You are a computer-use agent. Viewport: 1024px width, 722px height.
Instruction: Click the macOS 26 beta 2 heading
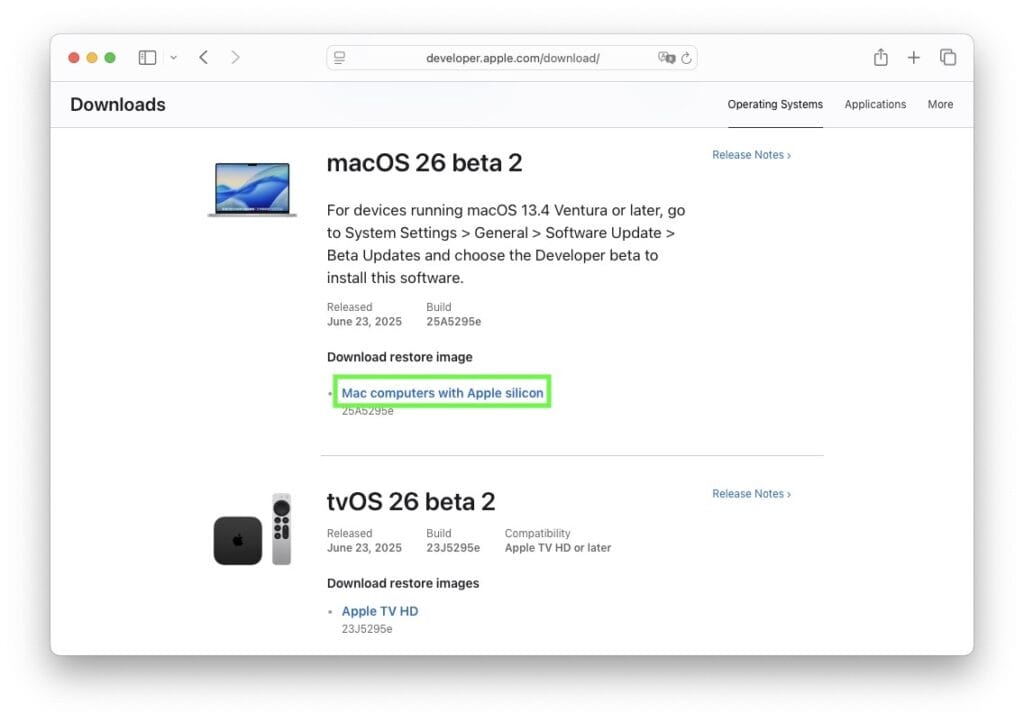pos(424,163)
